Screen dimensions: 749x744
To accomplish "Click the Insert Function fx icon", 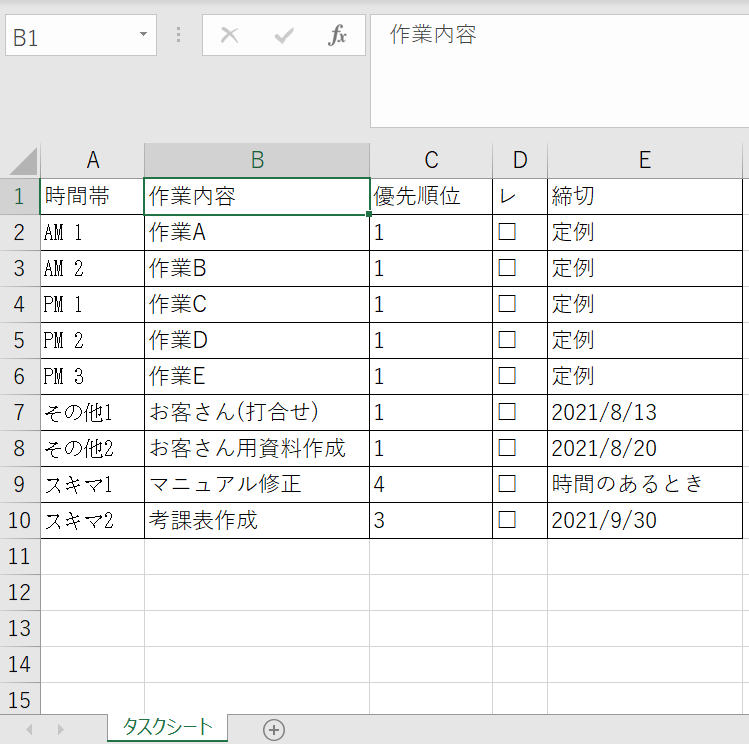I will coord(337,35).
